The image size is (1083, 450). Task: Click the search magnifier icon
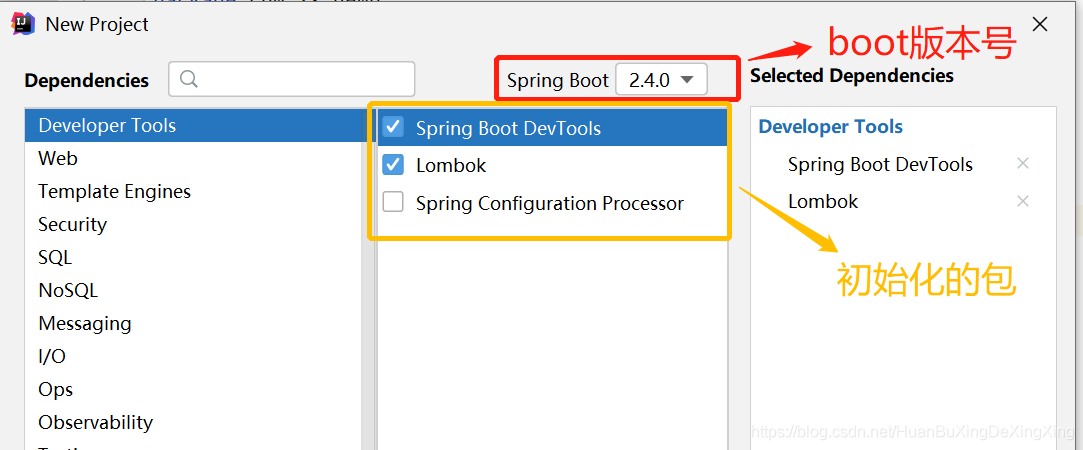(x=189, y=79)
